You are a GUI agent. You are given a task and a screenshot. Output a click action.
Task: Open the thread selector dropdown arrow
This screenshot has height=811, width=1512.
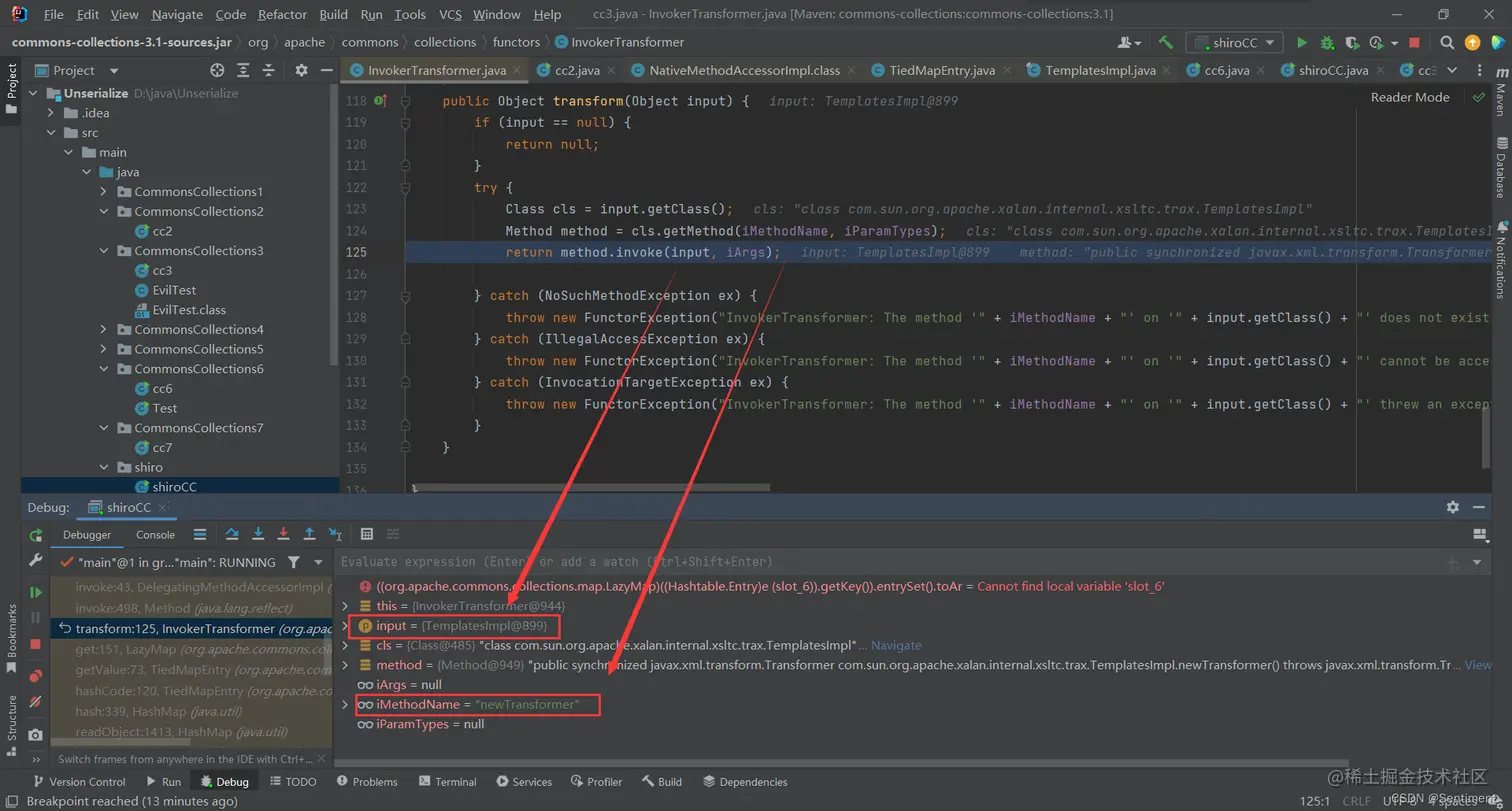[319, 562]
